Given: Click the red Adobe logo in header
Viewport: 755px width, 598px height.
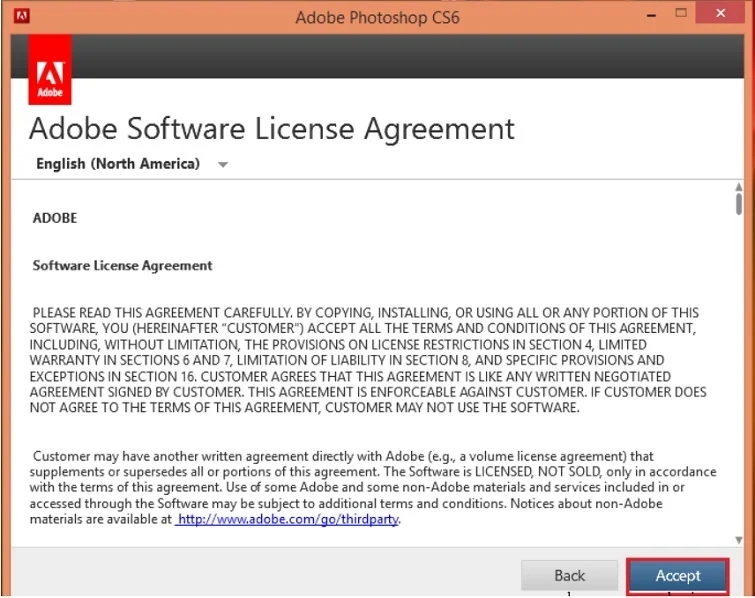Looking at the screenshot, I should click(50, 70).
